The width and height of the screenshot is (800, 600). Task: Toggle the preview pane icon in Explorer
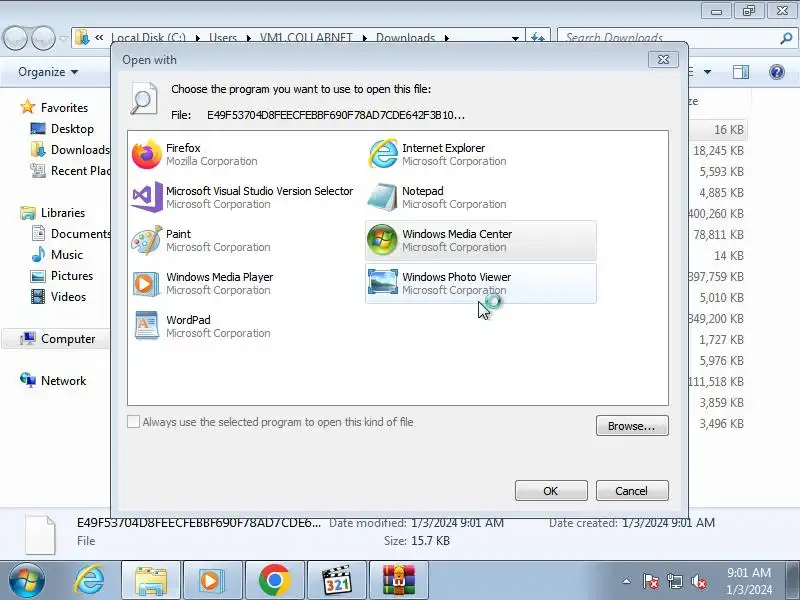tap(741, 72)
